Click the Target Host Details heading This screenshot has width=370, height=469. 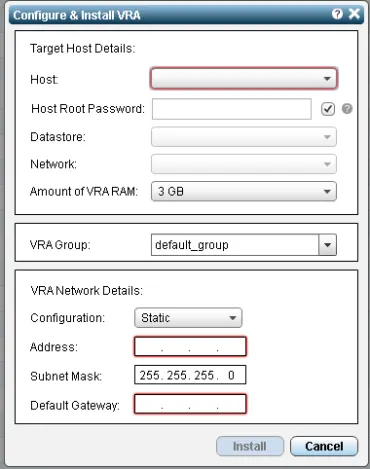point(83,49)
